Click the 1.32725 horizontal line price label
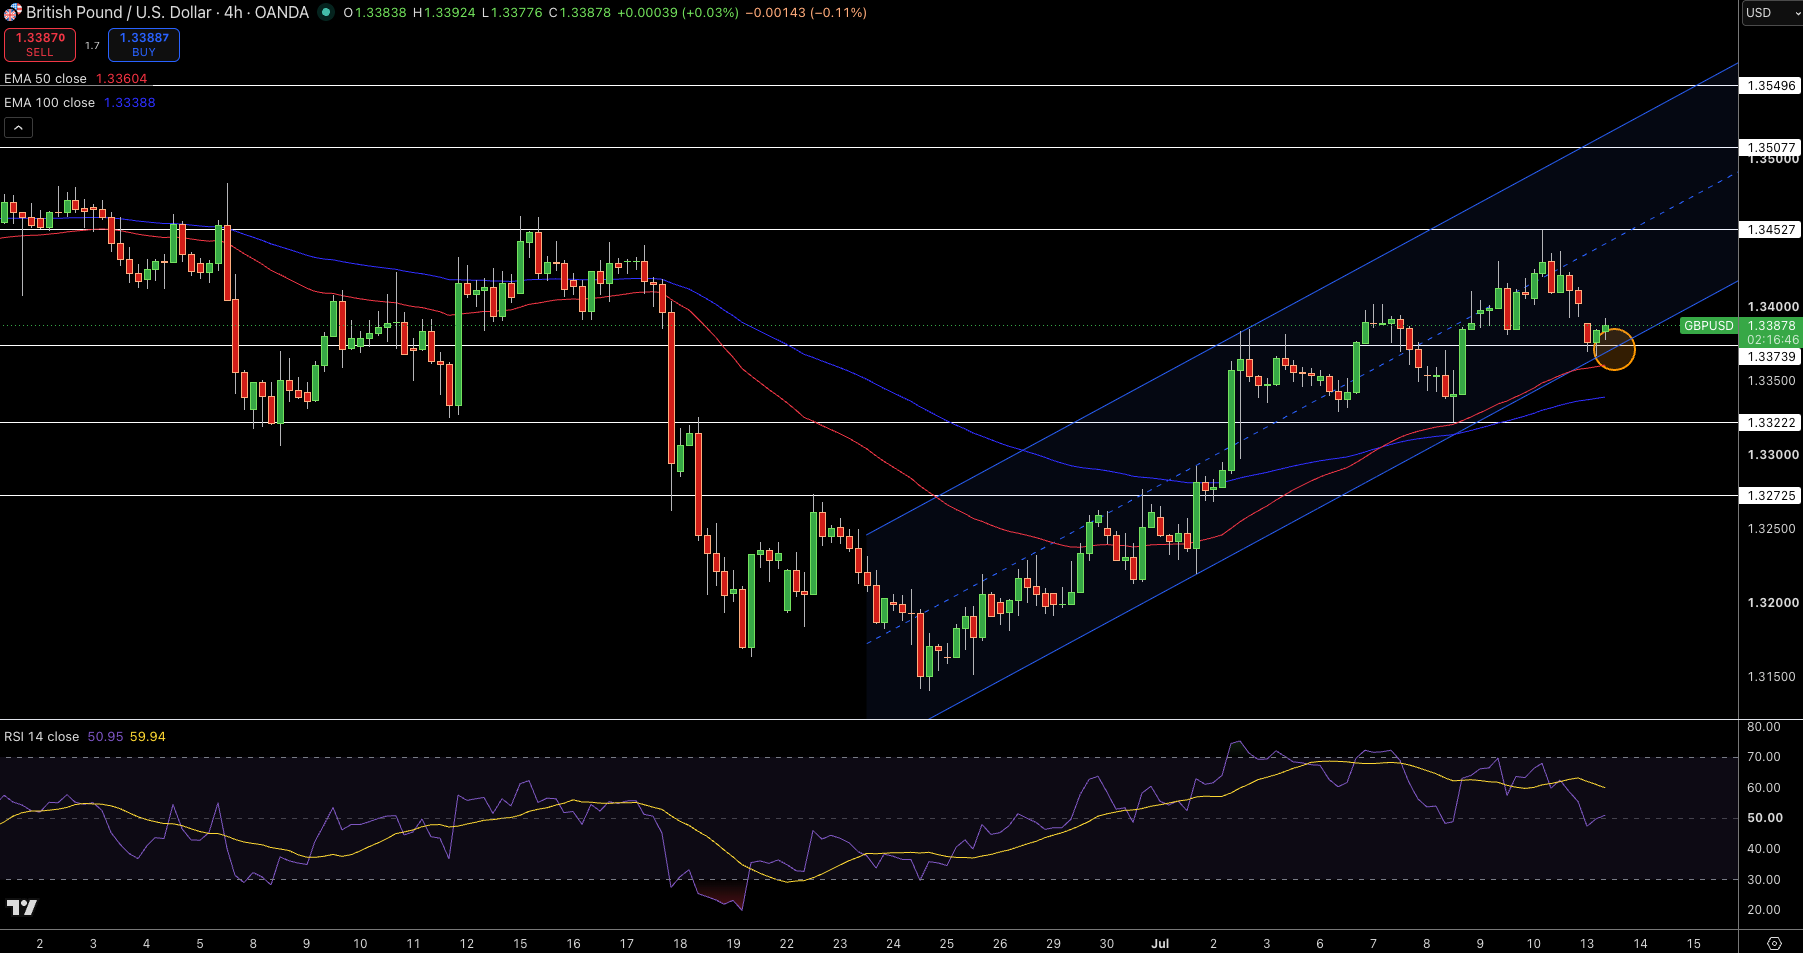Viewport: 1803px width, 953px height. coord(1770,495)
